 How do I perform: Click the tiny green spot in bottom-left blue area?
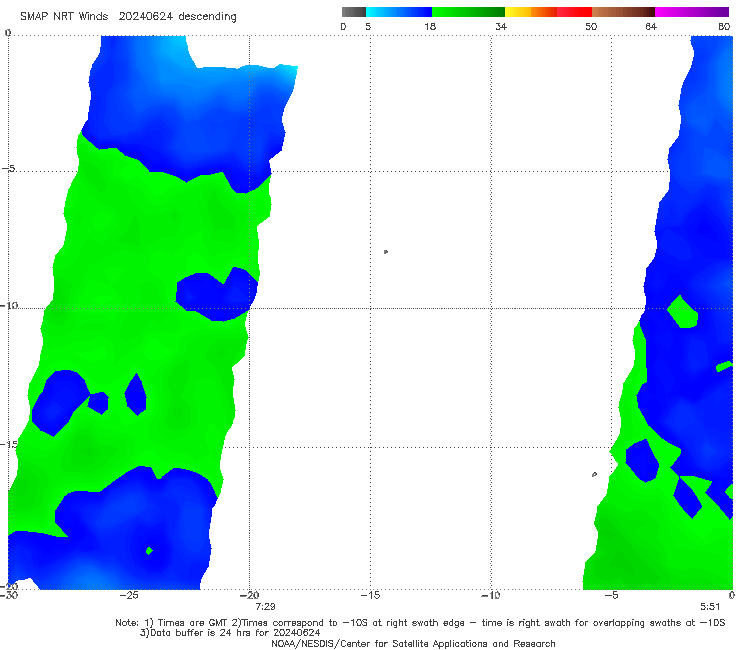click(x=149, y=550)
